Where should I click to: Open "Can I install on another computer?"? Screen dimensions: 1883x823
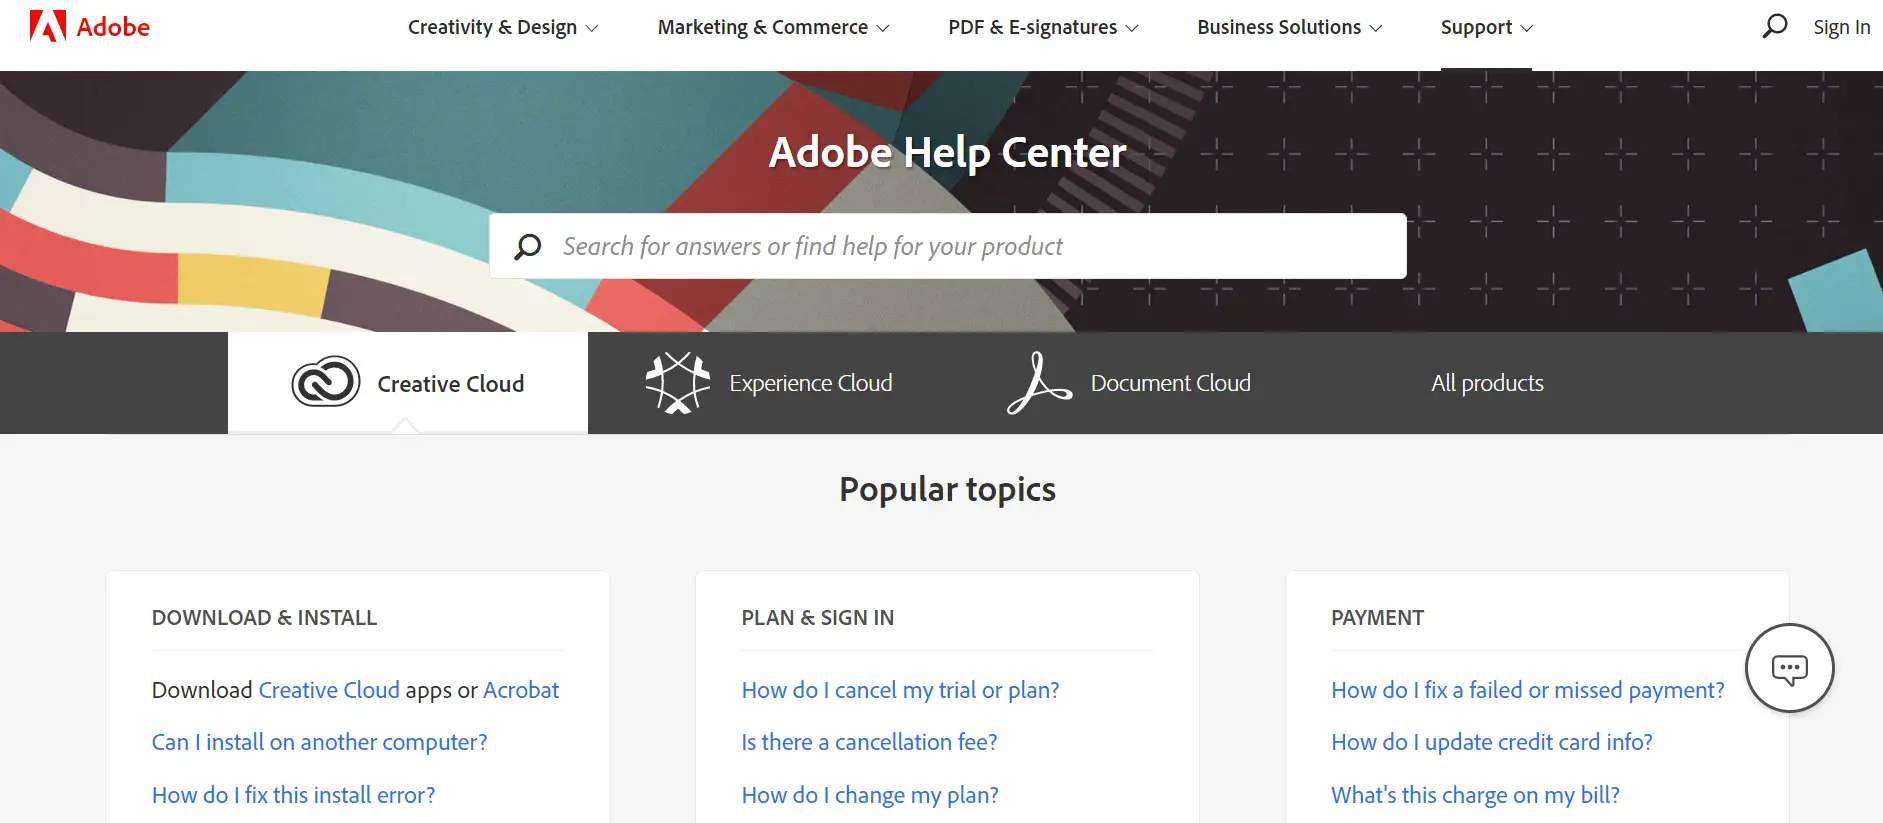(319, 742)
